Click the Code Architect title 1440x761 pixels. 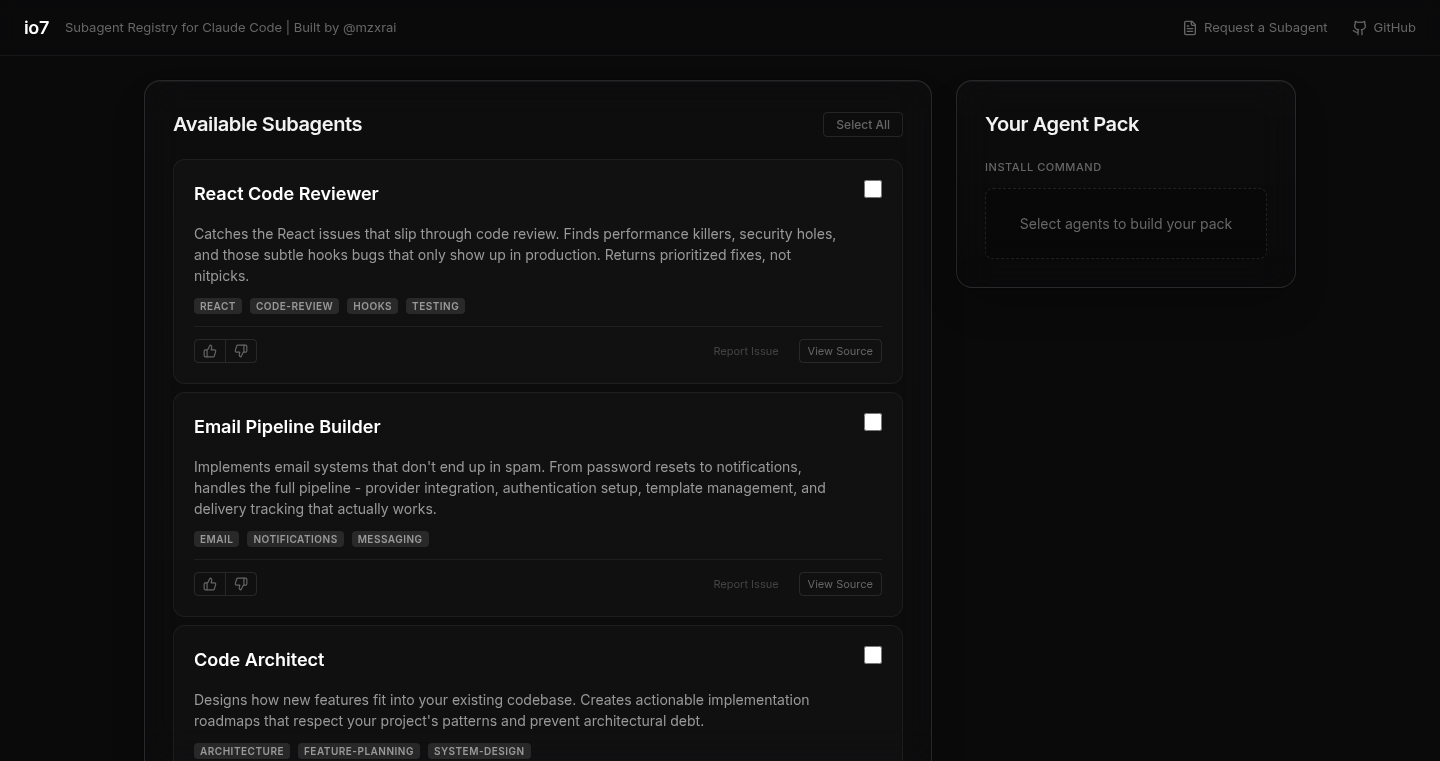(259, 660)
